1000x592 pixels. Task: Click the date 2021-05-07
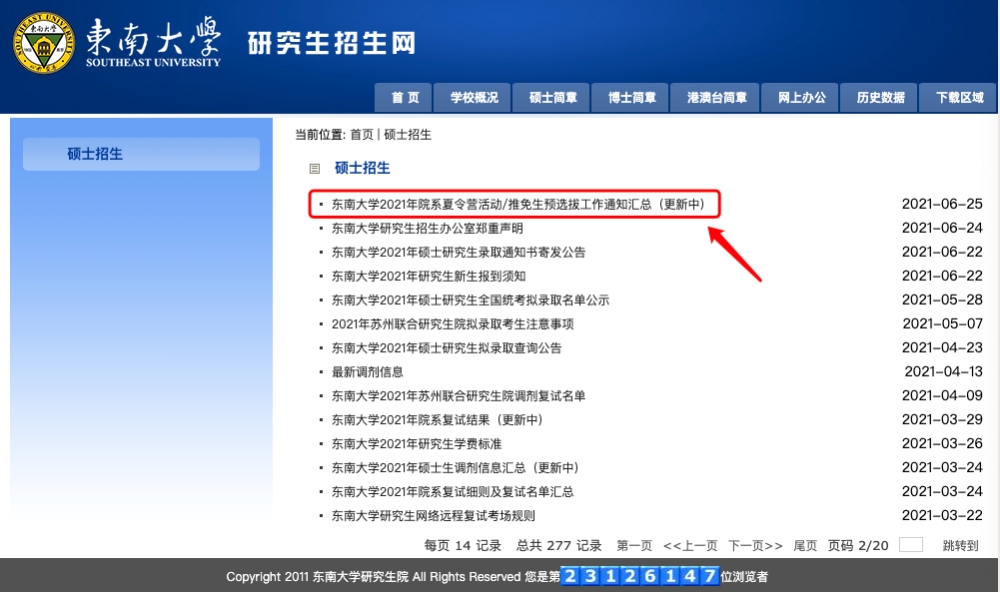[942, 323]
